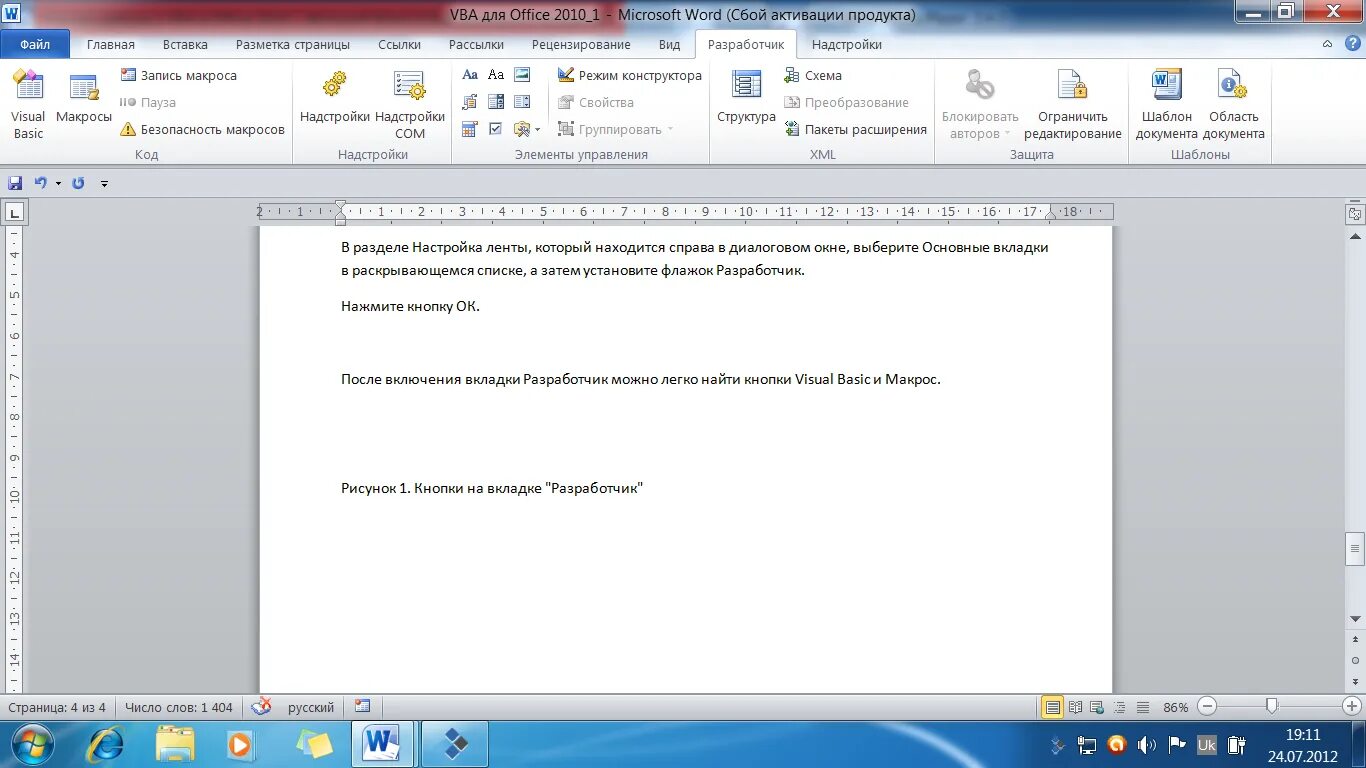The width and height of the screenshot is (1366, 768).
Task: Switch to the Ссылки tab
Action: tap(399, 44)
